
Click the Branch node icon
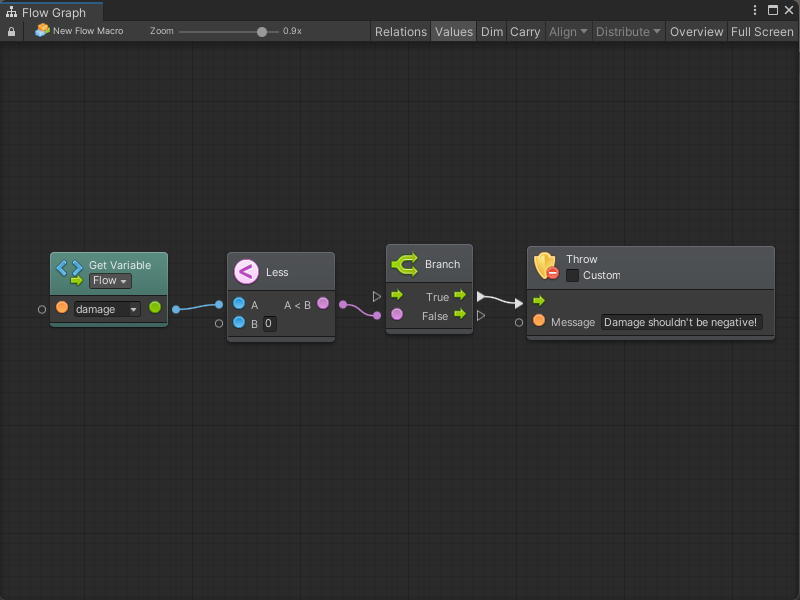click(x=404, y=264)
